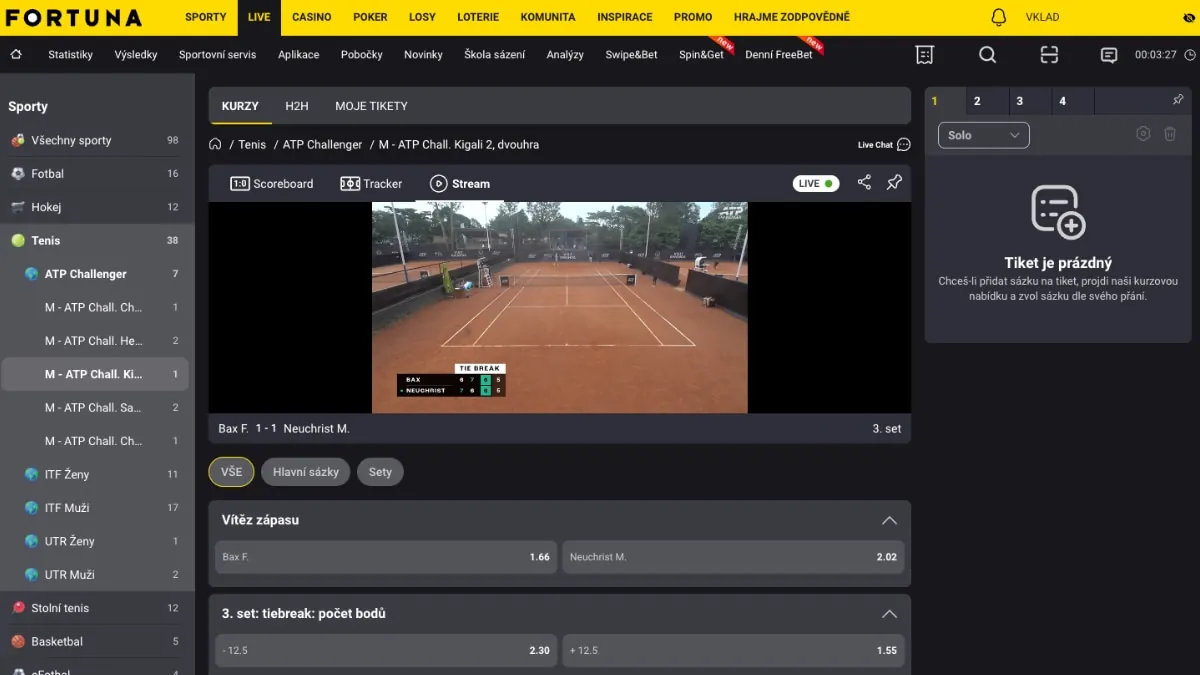The width and height of the screenshot is (1200, 675).
Task: Click the notification bell icon
Action: (997, 16)
